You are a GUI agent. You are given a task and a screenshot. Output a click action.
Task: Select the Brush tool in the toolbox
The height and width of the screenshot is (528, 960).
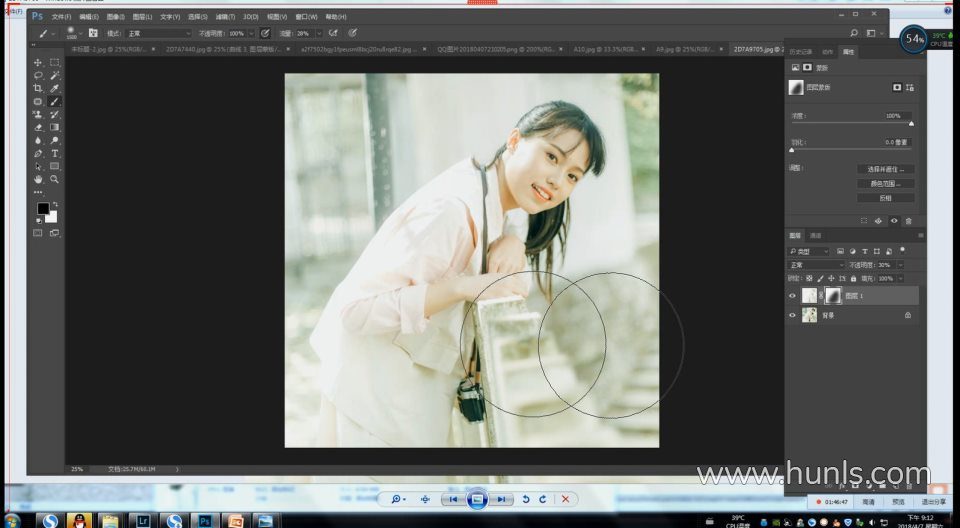pos(54,102)
